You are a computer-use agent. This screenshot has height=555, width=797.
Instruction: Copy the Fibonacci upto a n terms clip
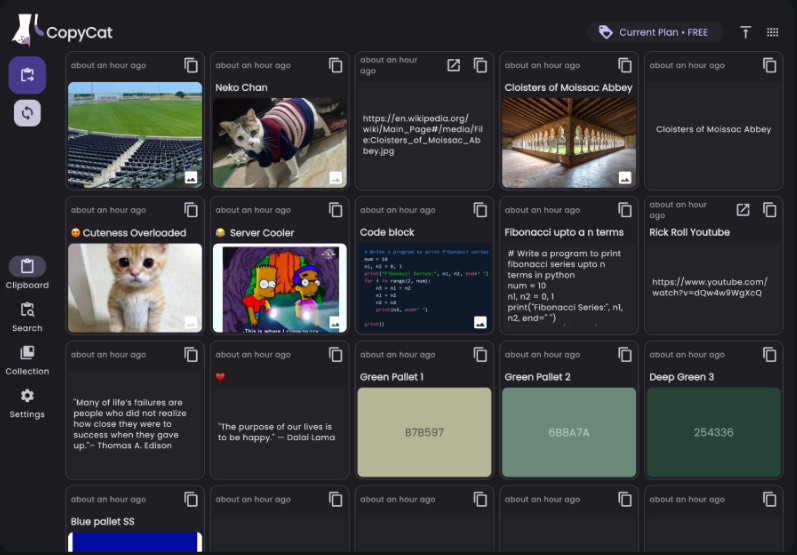[625, 210]
